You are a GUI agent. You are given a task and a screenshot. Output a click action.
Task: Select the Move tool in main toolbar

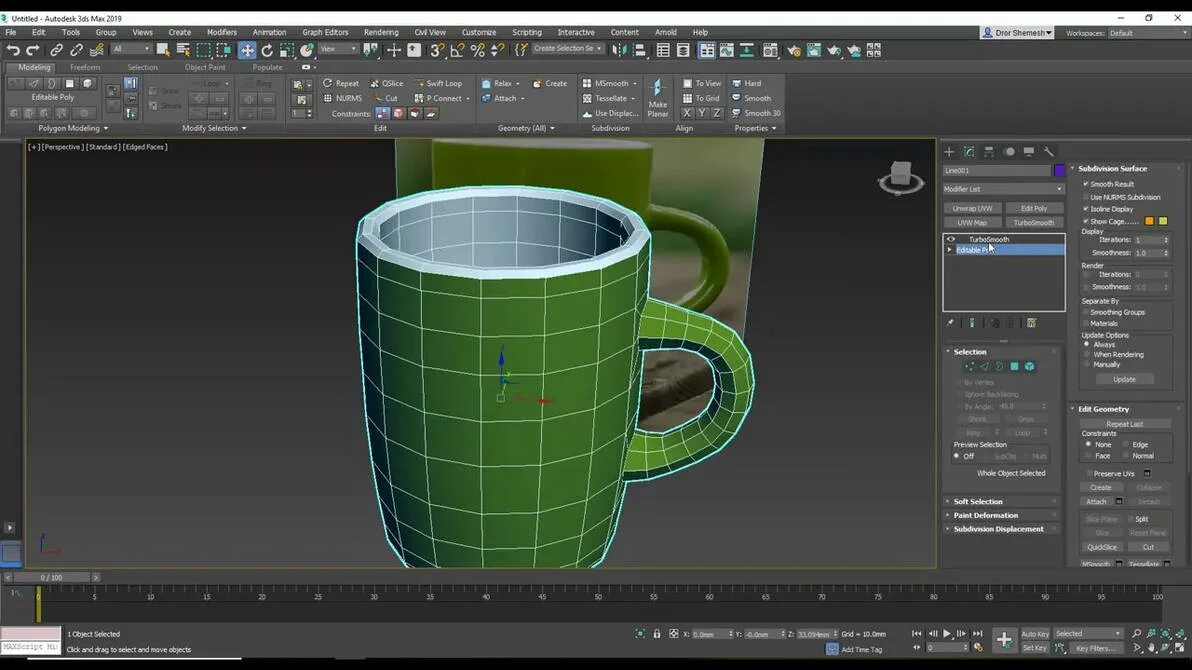point(247,50)
